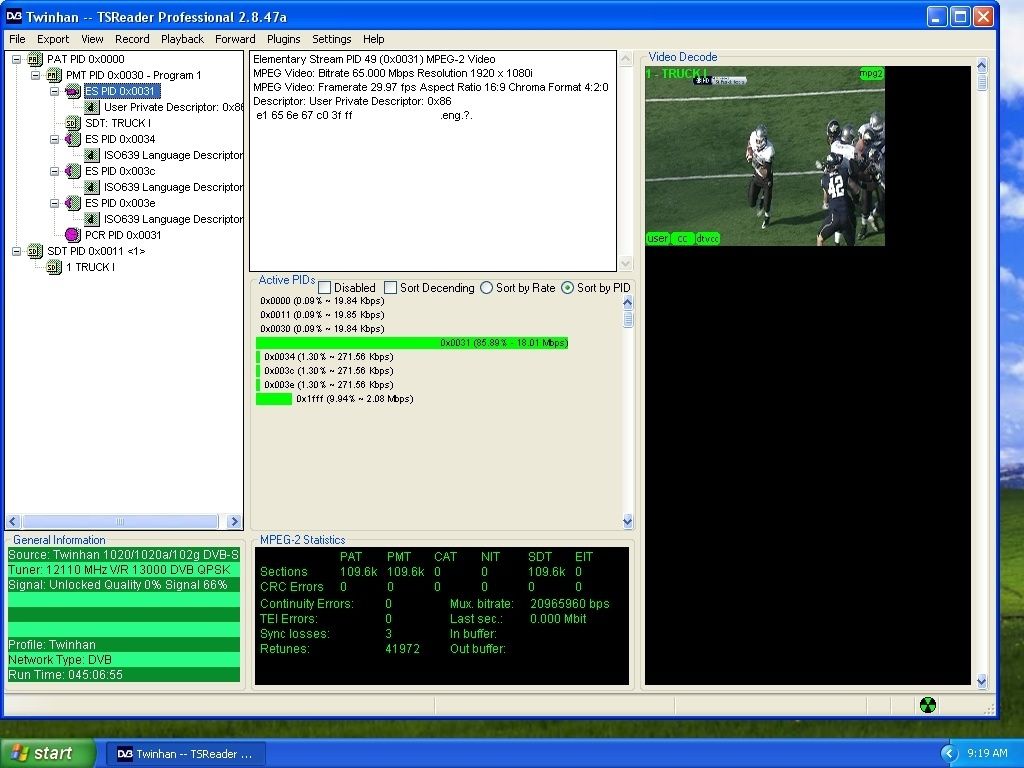Select the Sort by Rate radio button
This screenshot has height=768, width=1024.
coord(487,287)
